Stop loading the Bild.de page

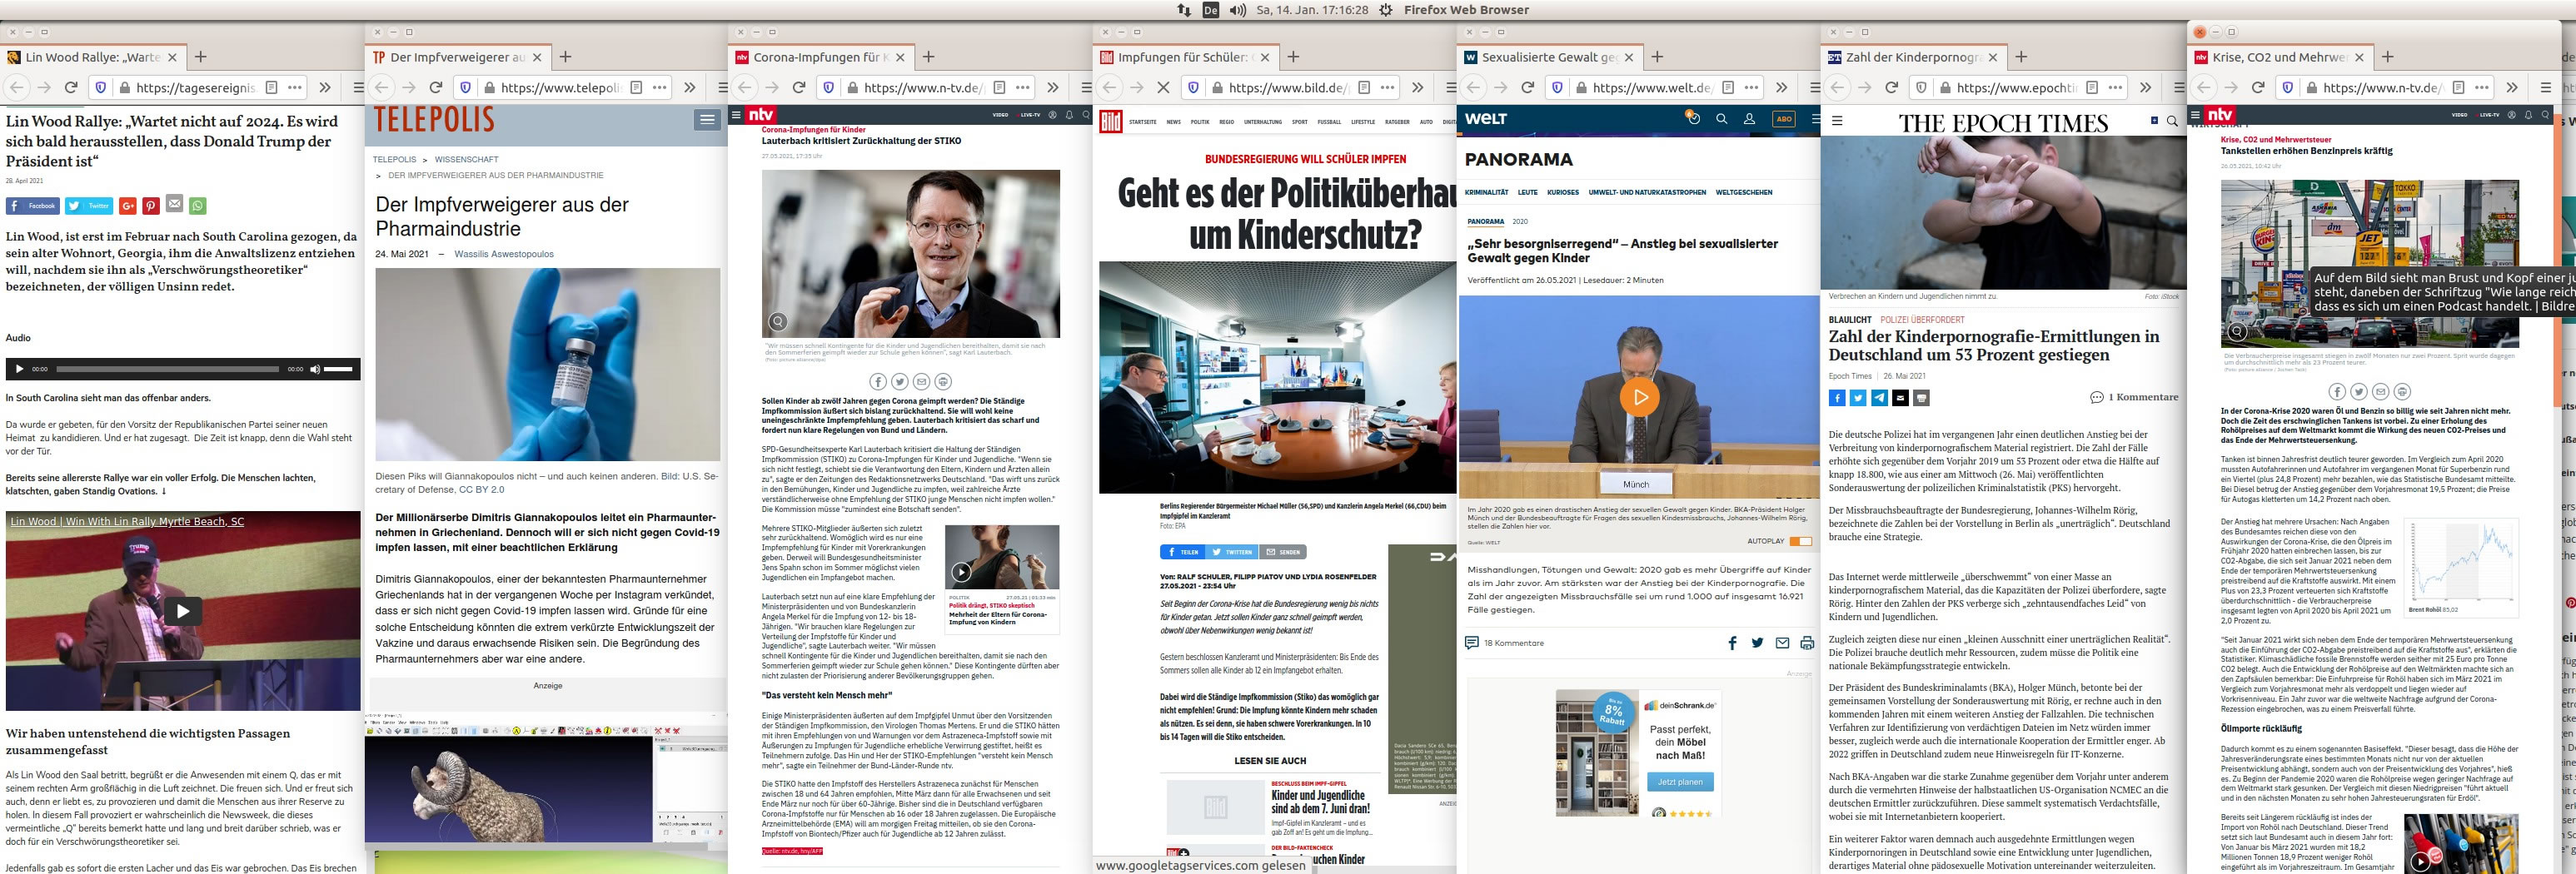tap(1163, 88)
